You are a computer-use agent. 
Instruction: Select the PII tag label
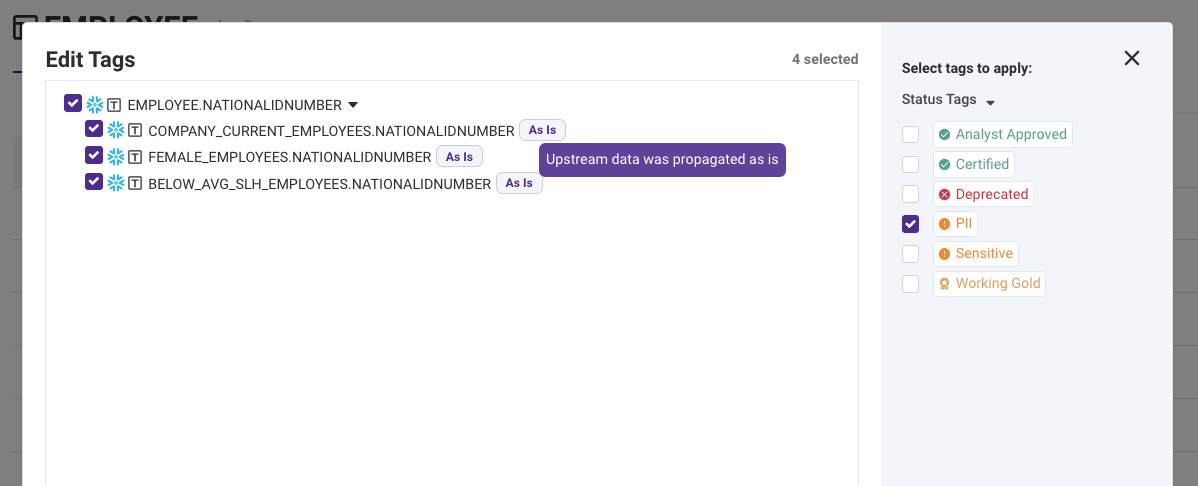(x=955, y=224)
